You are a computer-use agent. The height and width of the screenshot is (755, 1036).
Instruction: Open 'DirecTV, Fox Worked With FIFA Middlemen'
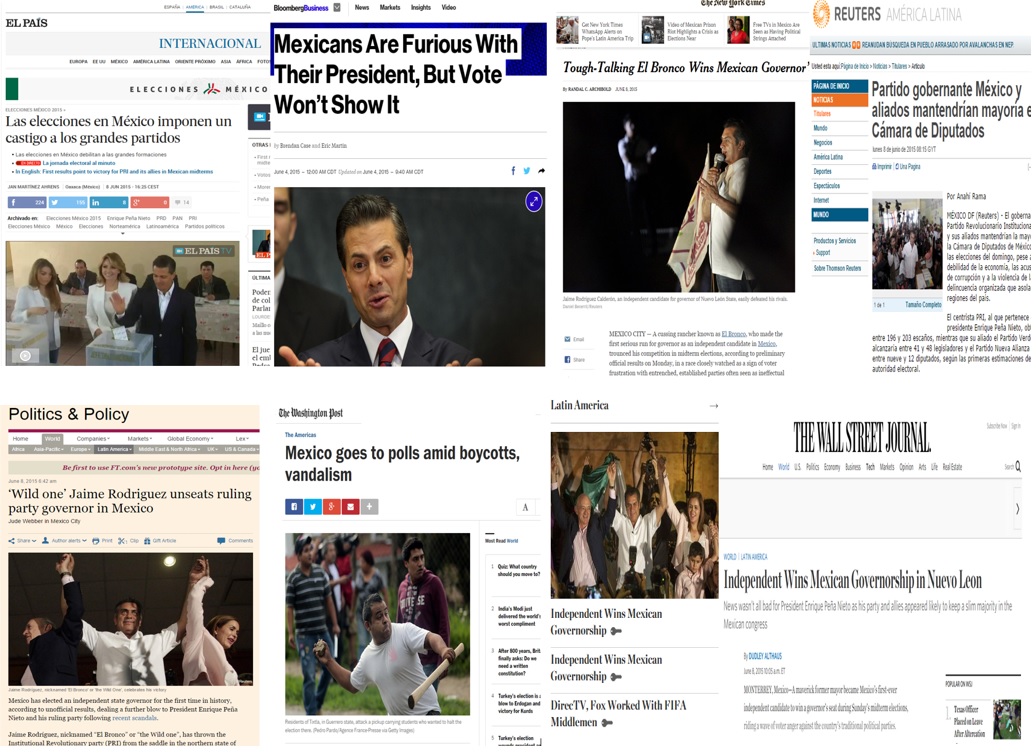point(618,713)
